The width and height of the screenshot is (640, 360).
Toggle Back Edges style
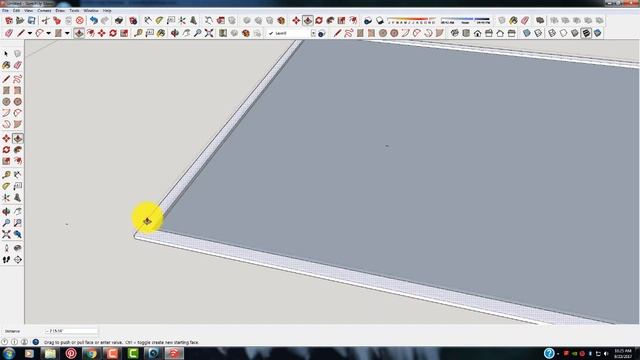538,33
